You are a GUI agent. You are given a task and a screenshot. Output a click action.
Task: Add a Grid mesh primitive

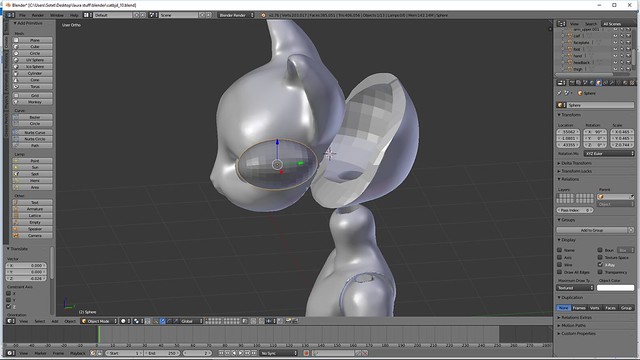point(32,96)
